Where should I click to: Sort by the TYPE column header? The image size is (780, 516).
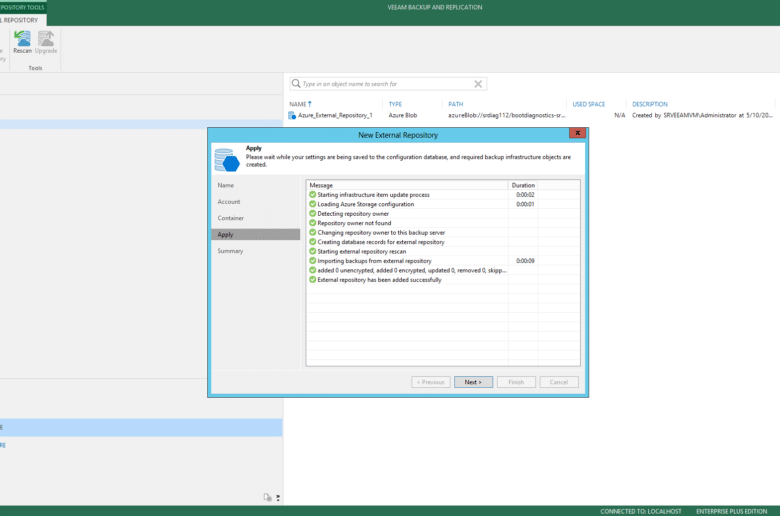(x=395, y=104)
